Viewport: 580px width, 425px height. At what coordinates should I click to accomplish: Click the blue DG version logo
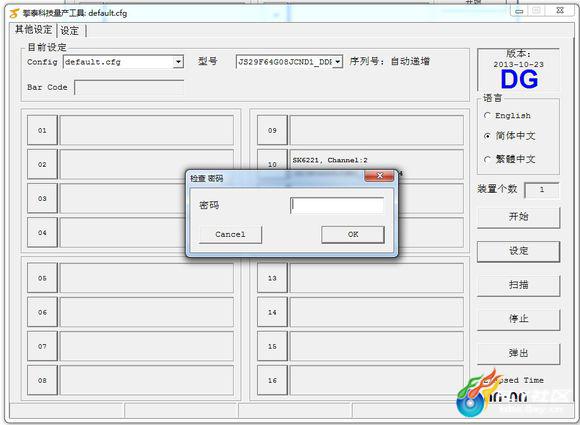pos(519,79)
